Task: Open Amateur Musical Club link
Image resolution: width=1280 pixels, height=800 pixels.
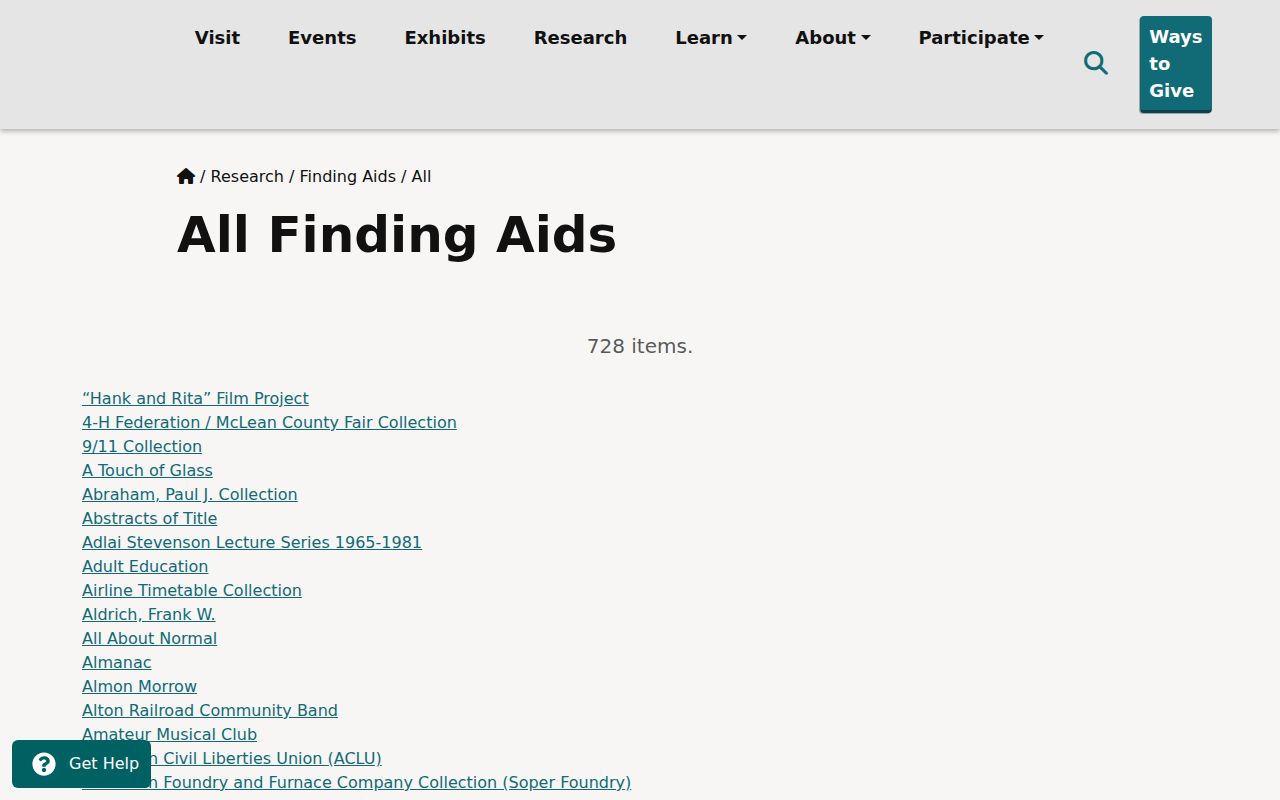Action: point(169,734)
